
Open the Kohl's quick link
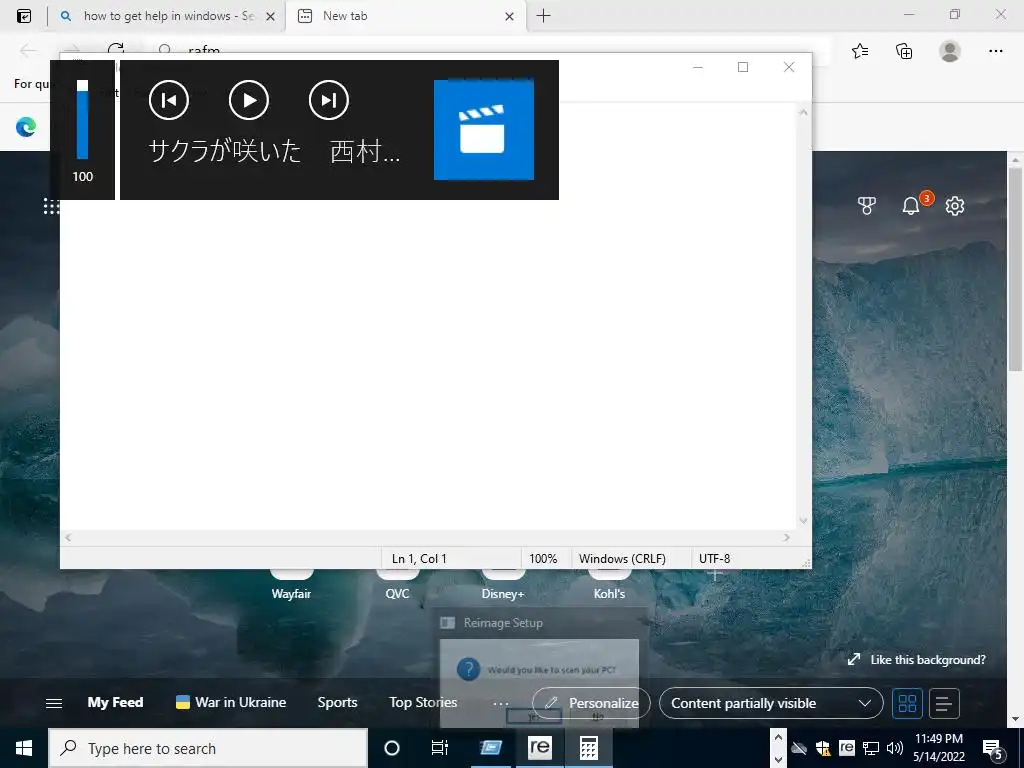point(609,594)
